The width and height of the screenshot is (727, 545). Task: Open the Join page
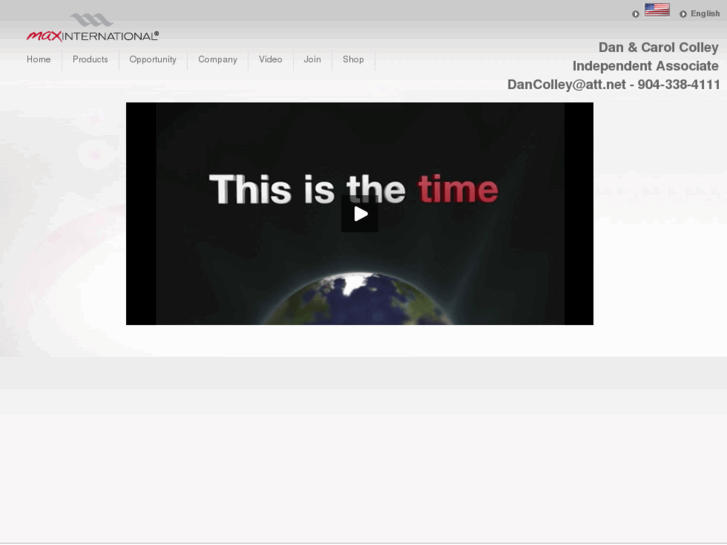click(x=312, y=59)
